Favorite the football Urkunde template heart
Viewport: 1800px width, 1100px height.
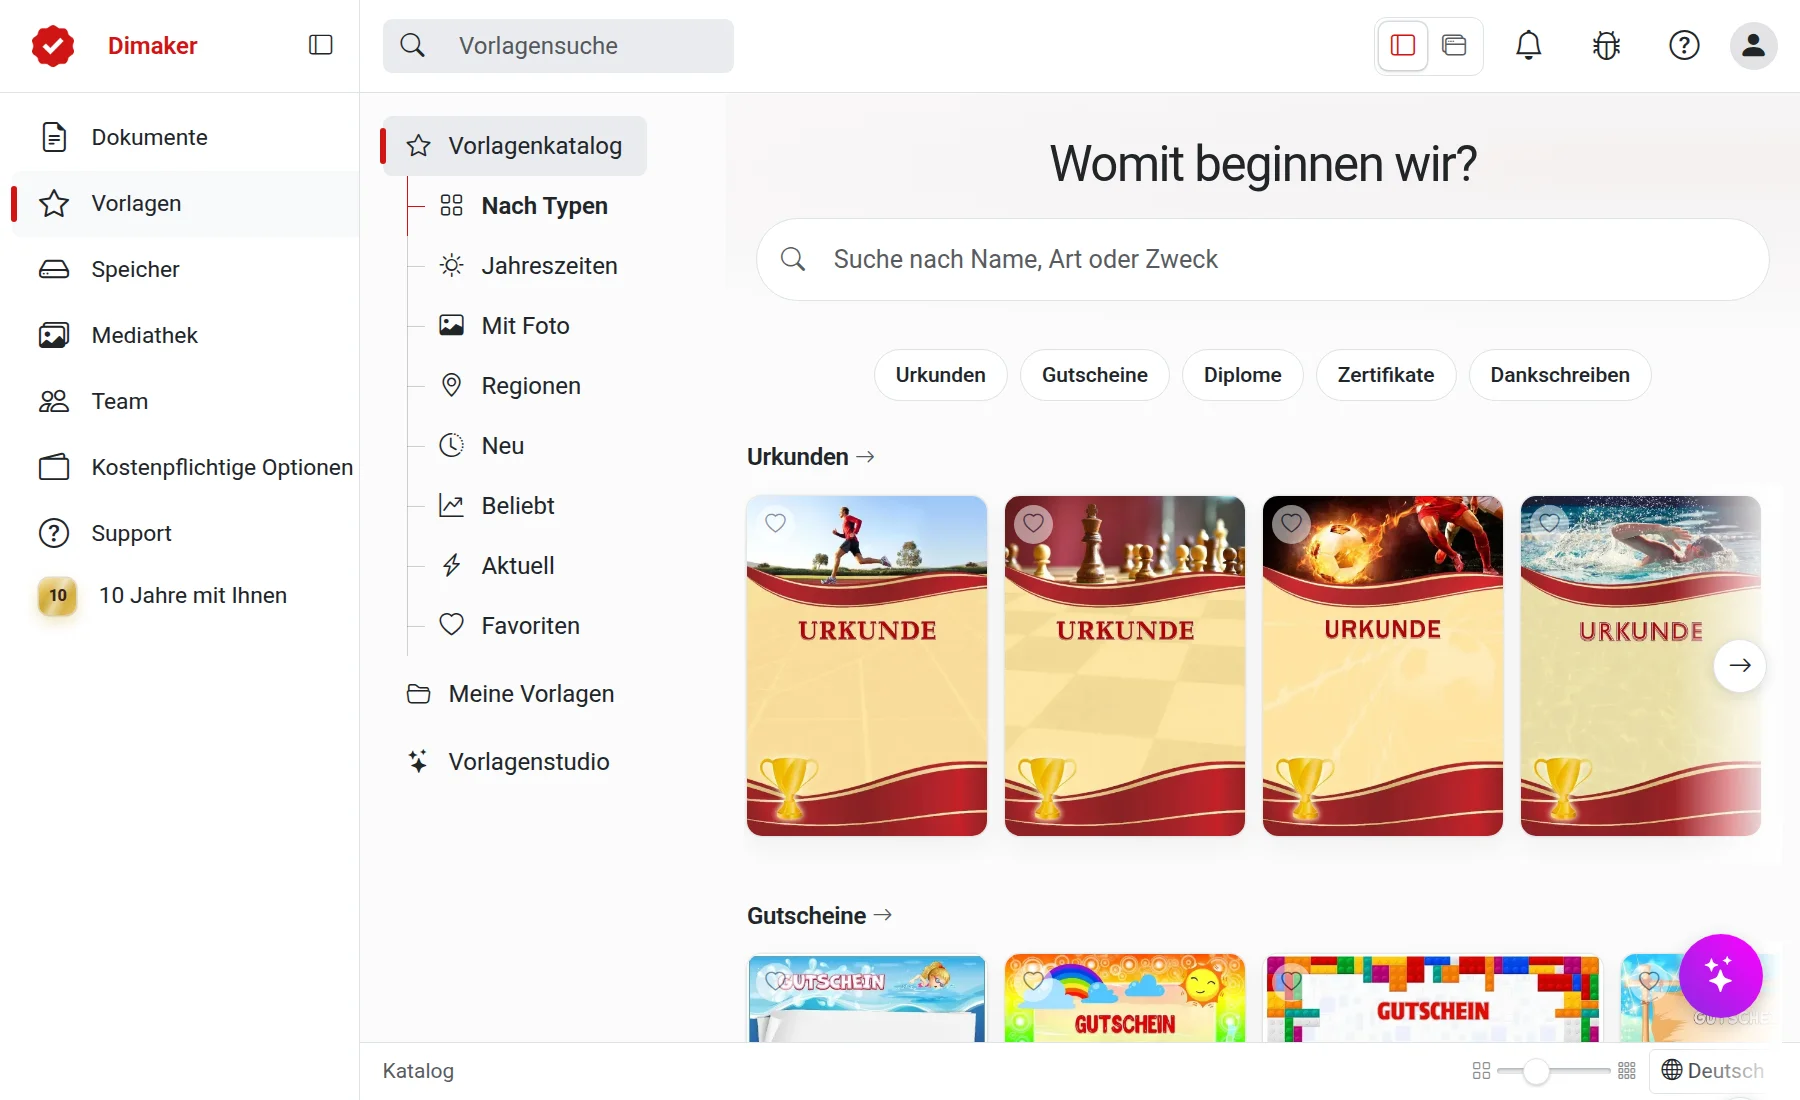1291,523
